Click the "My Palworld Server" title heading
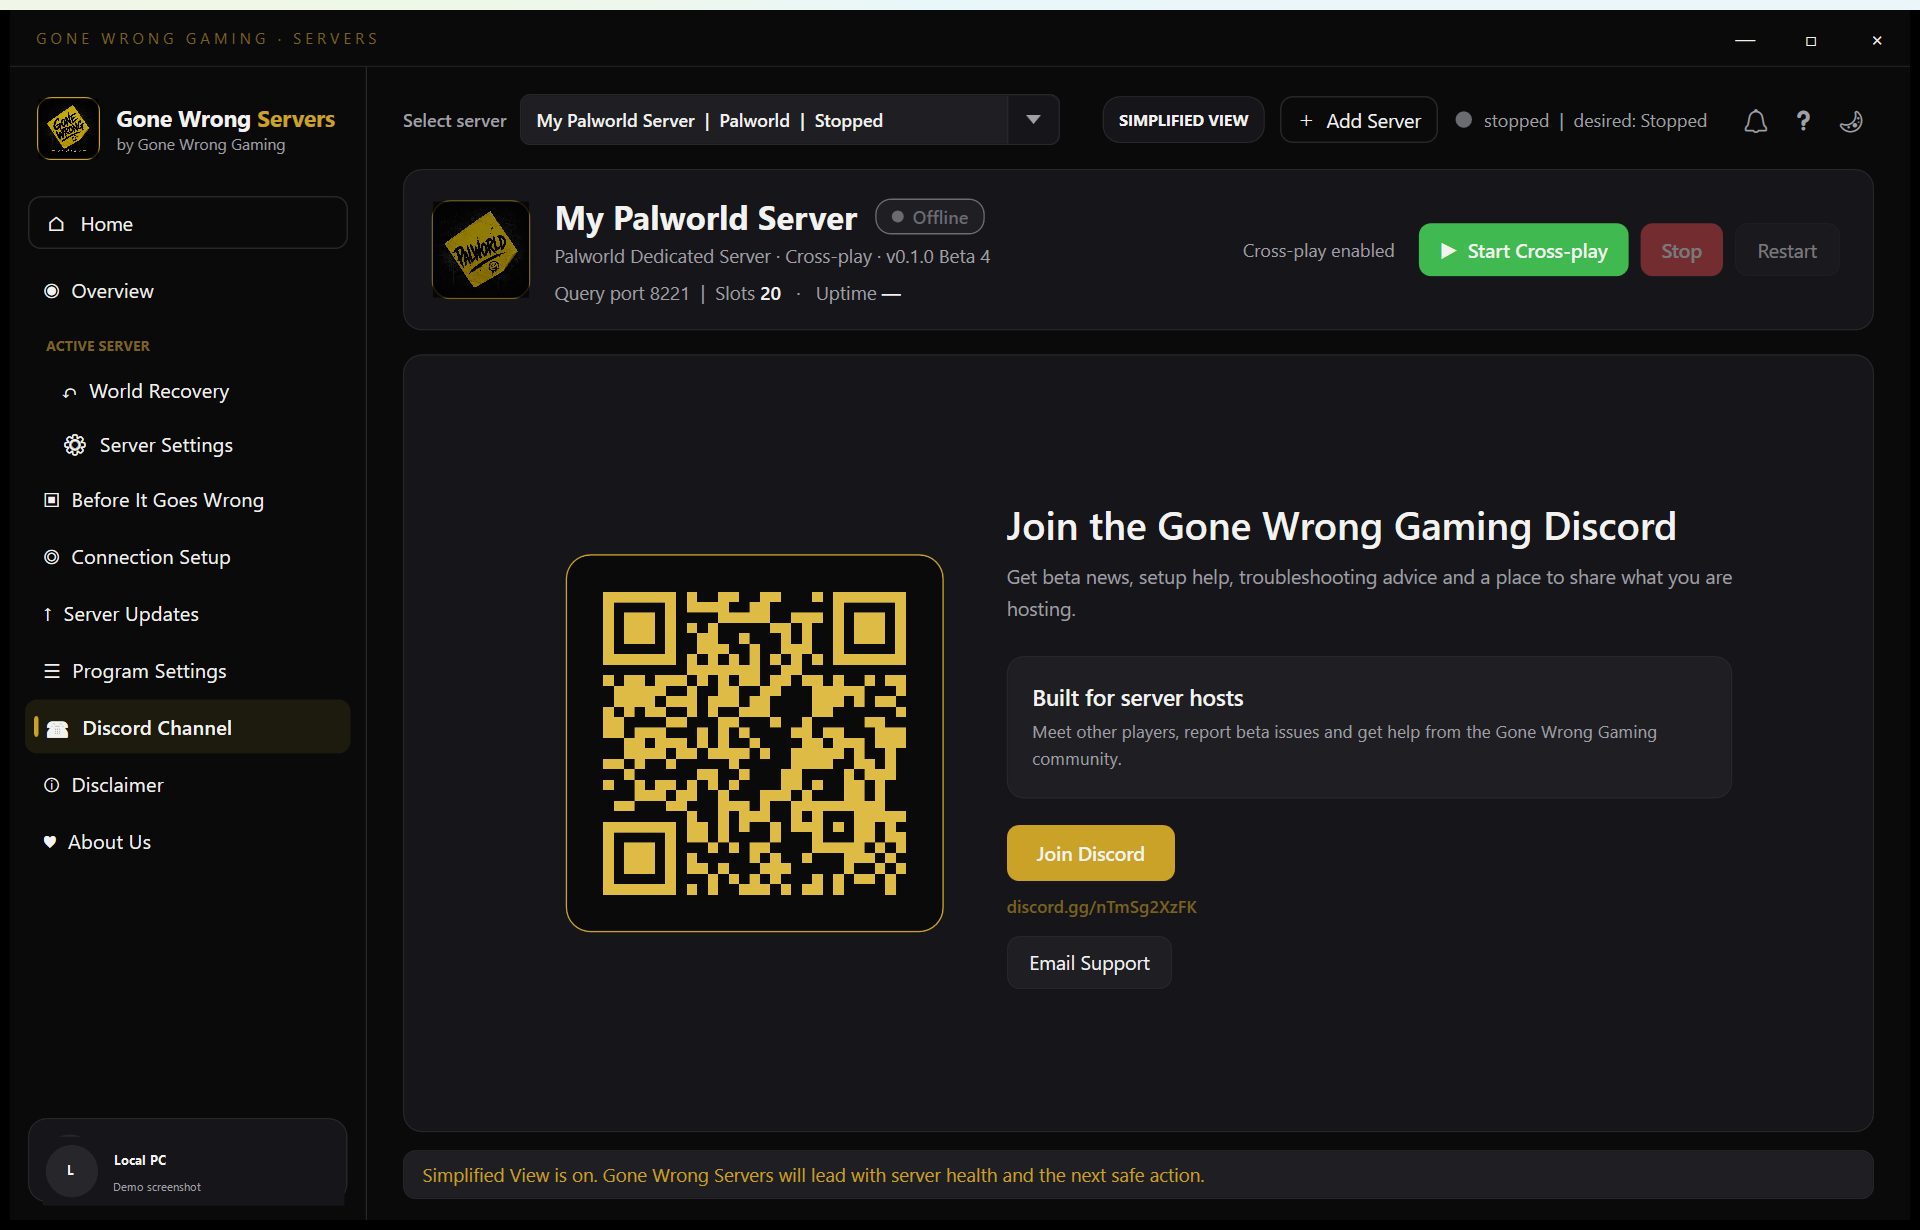This screenshot has height=1230, width=1920. coord(706,218)
